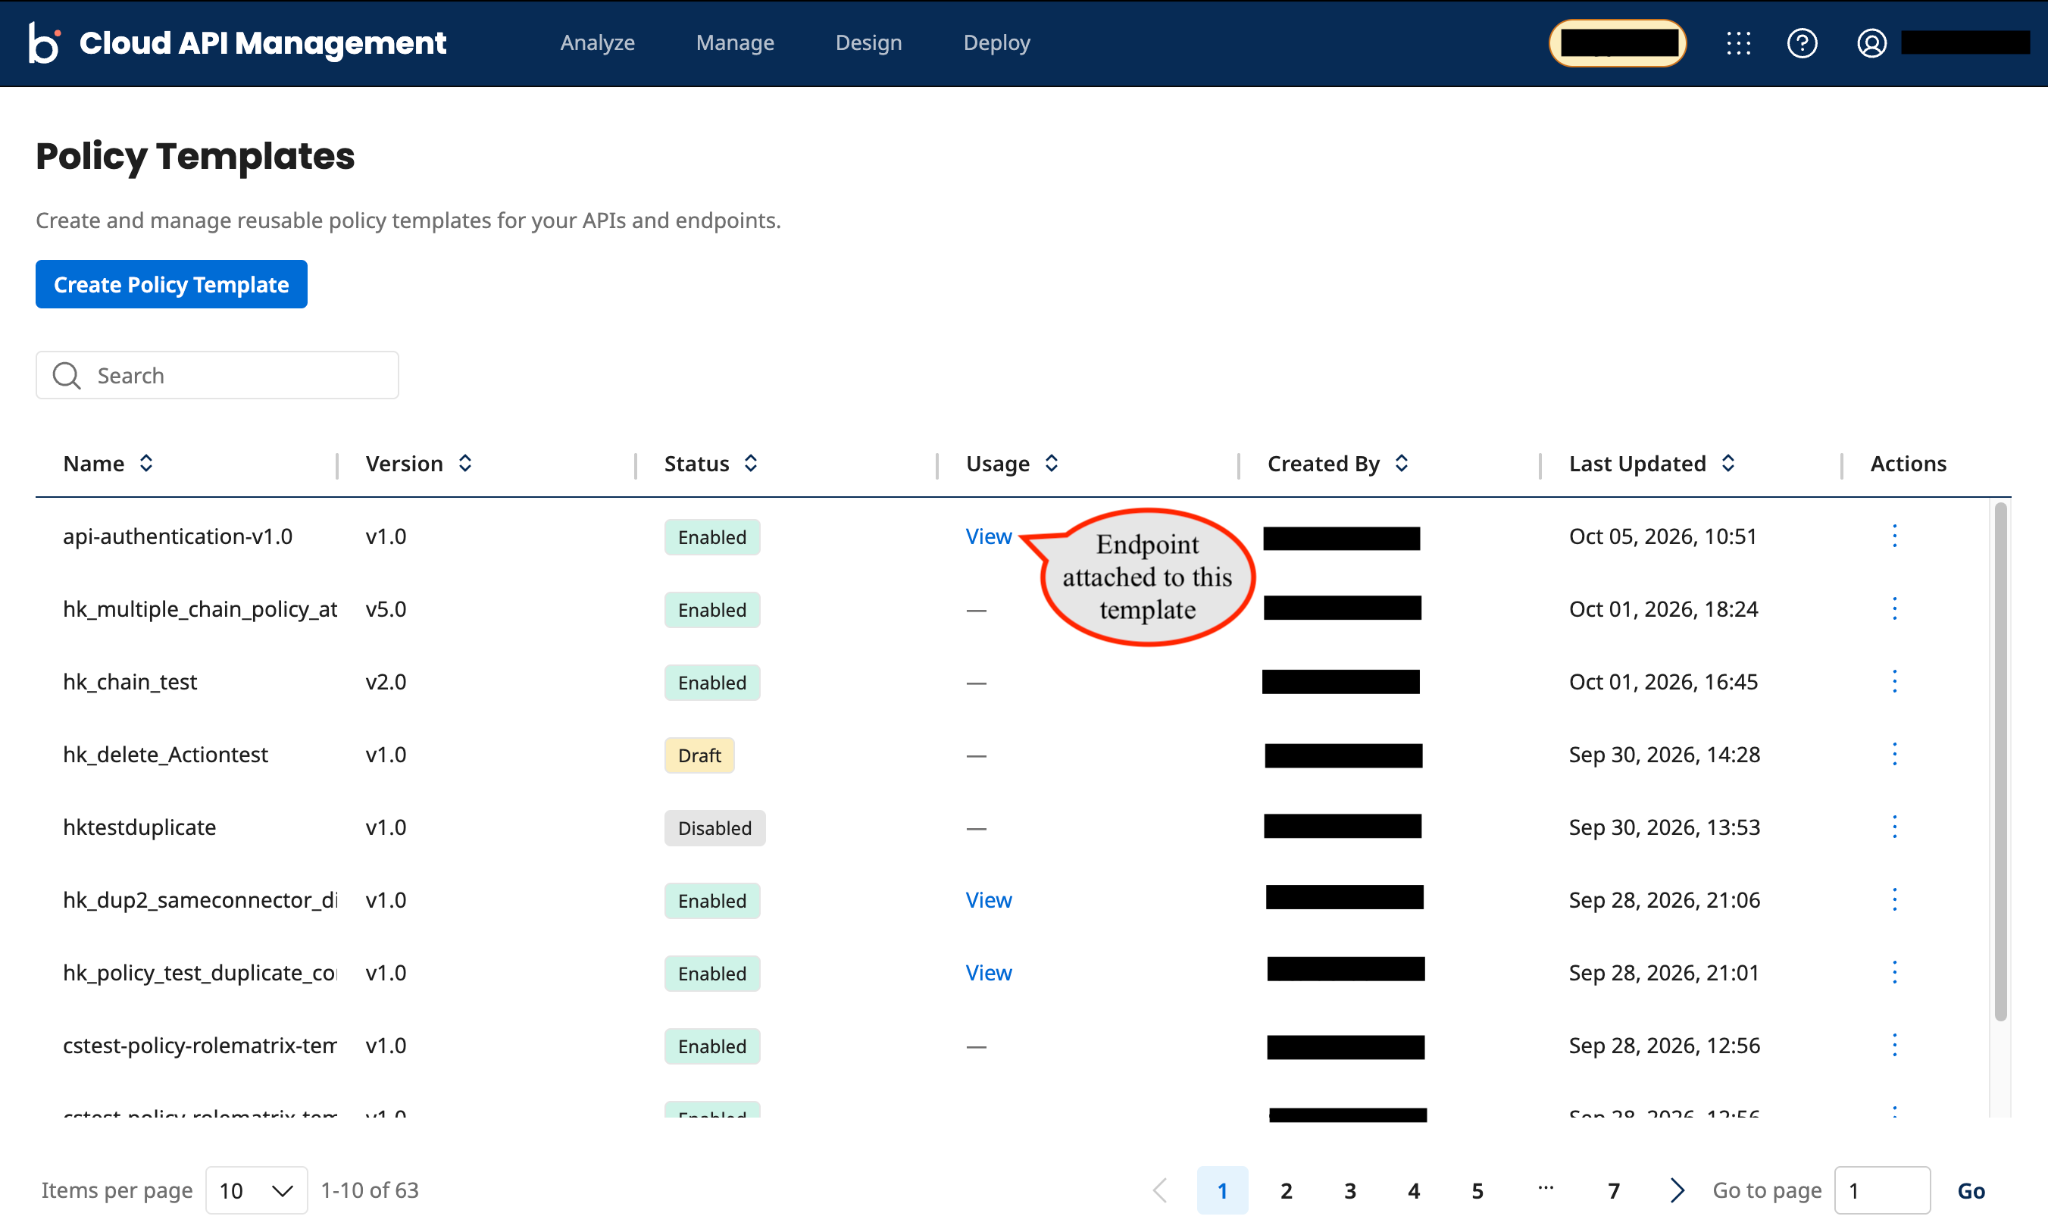Go to page 4
Viewport: 2048px width, 1230px height.
click(1414, 1190)
